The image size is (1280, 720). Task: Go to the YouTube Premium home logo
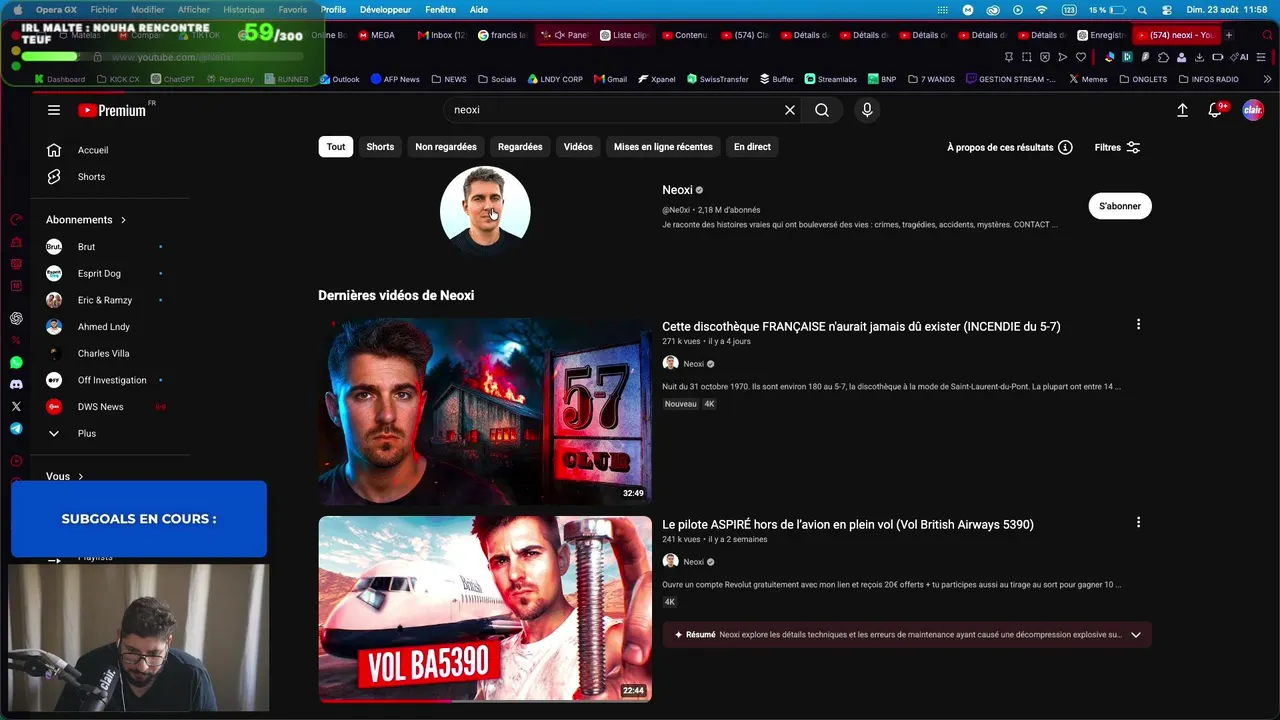pos(111,110)
